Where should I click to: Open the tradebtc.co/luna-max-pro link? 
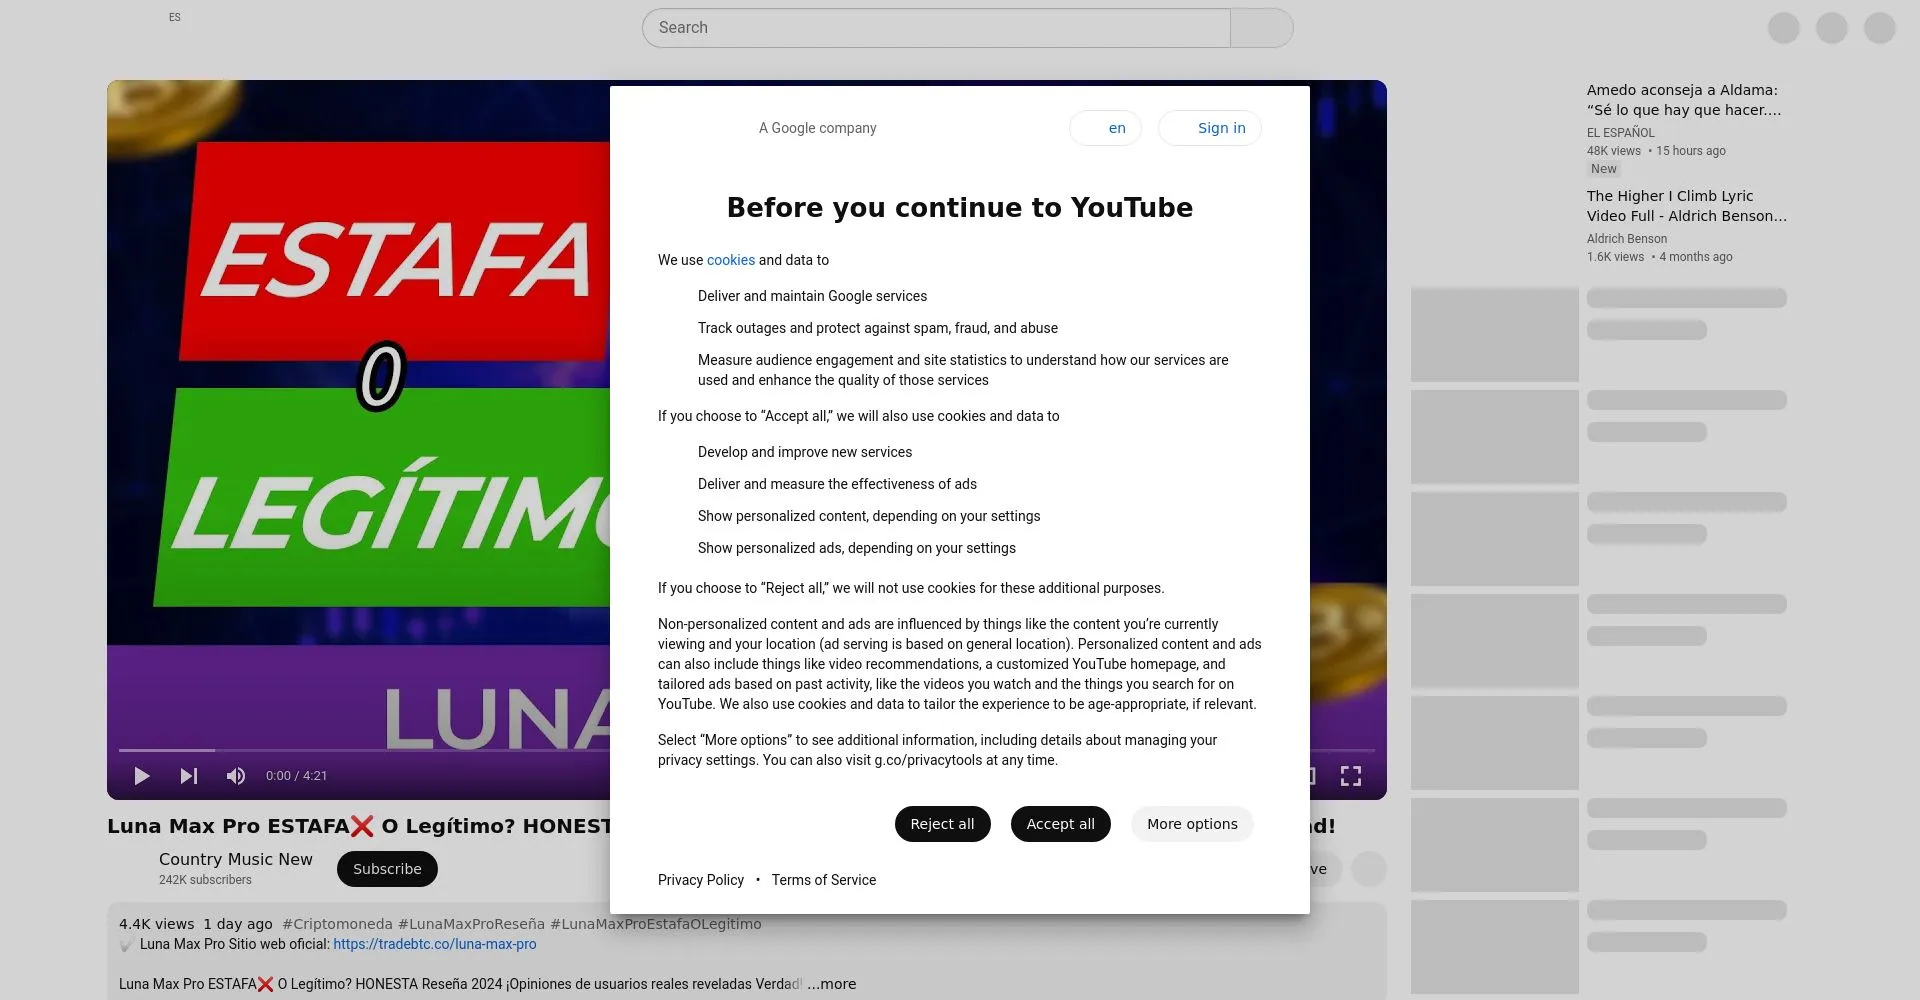[435, 944]
